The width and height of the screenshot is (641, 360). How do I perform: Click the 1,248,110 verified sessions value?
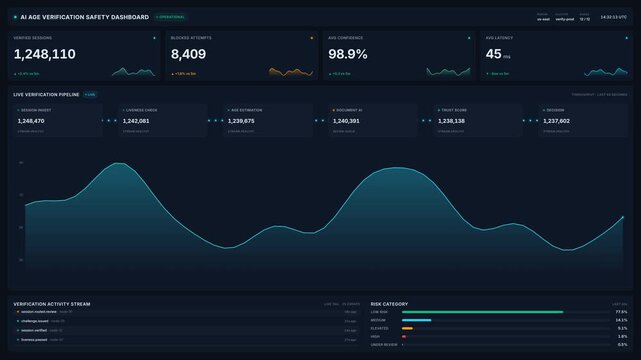pyautogui.click(x=45, y=54)
